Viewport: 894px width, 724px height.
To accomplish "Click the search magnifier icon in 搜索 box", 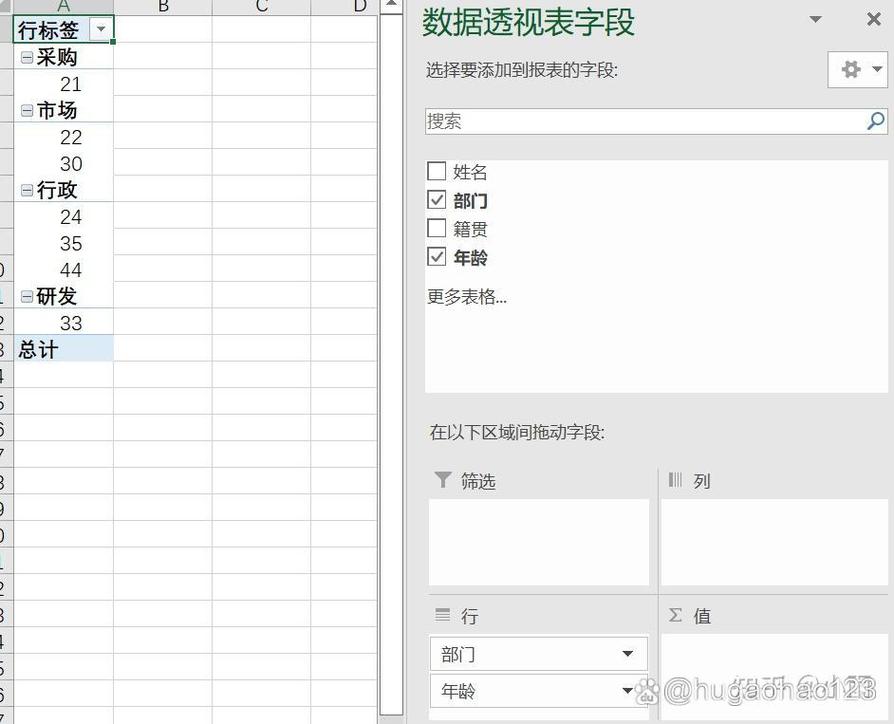I will 875,121.
